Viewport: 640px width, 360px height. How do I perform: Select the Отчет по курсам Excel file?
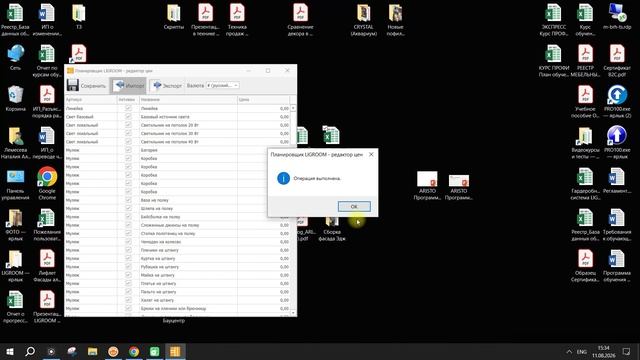click(47, 60)
